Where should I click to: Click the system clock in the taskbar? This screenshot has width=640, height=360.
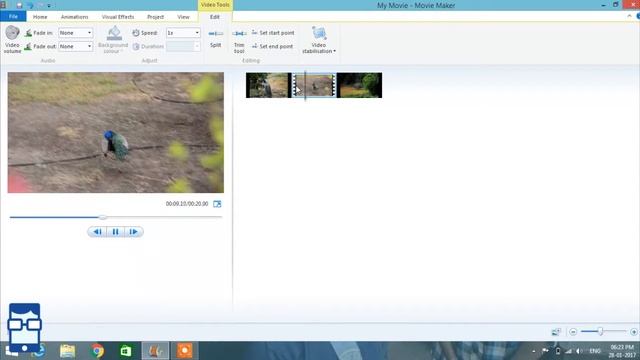coord(622,351)
